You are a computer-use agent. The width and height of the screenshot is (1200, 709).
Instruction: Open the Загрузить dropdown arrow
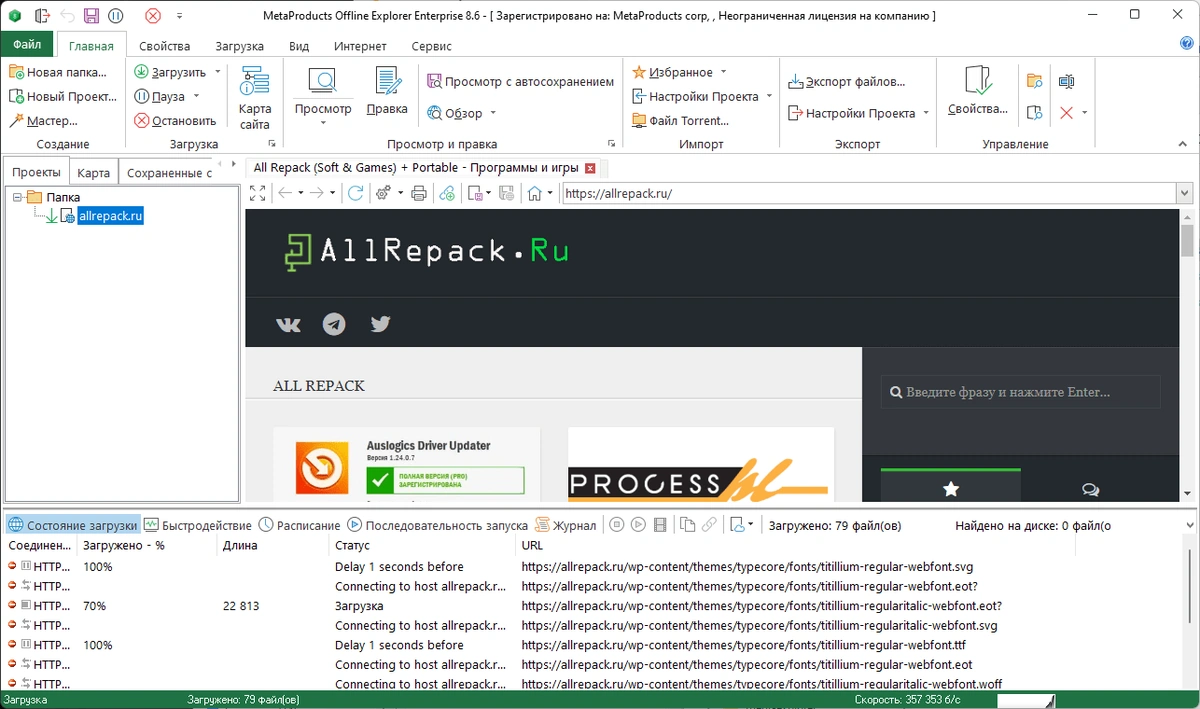(216, 72)
